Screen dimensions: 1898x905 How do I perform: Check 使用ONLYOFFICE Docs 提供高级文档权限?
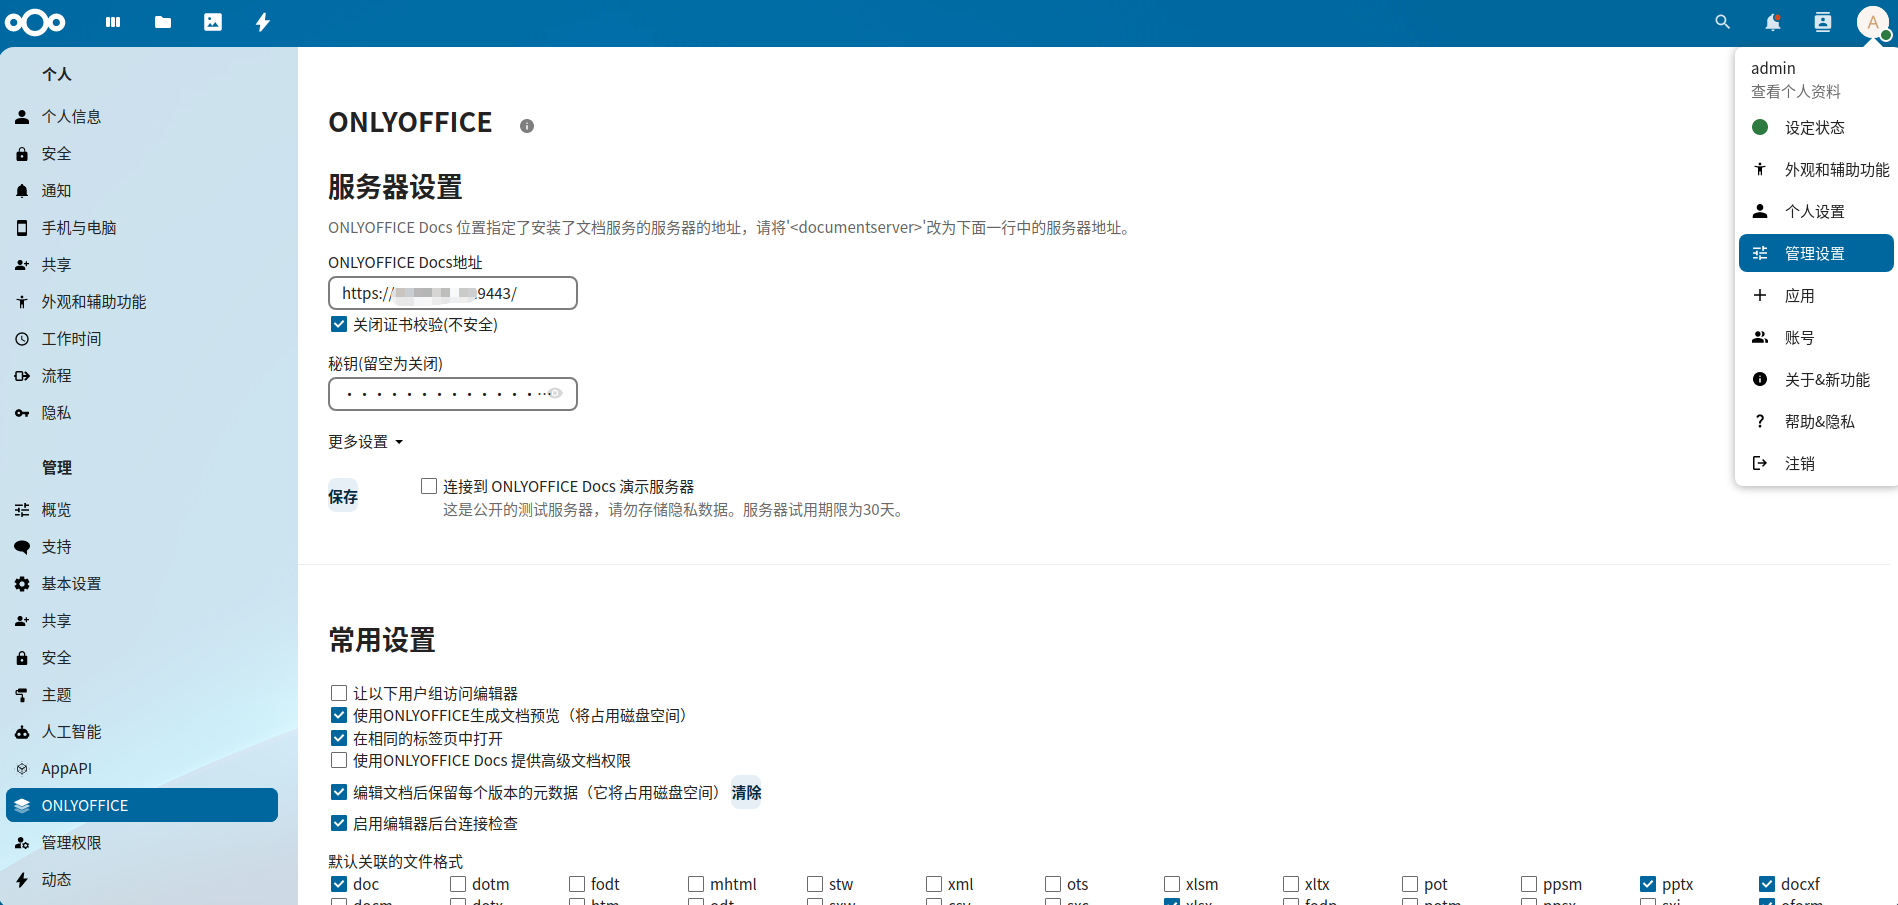tap(339, 760)
